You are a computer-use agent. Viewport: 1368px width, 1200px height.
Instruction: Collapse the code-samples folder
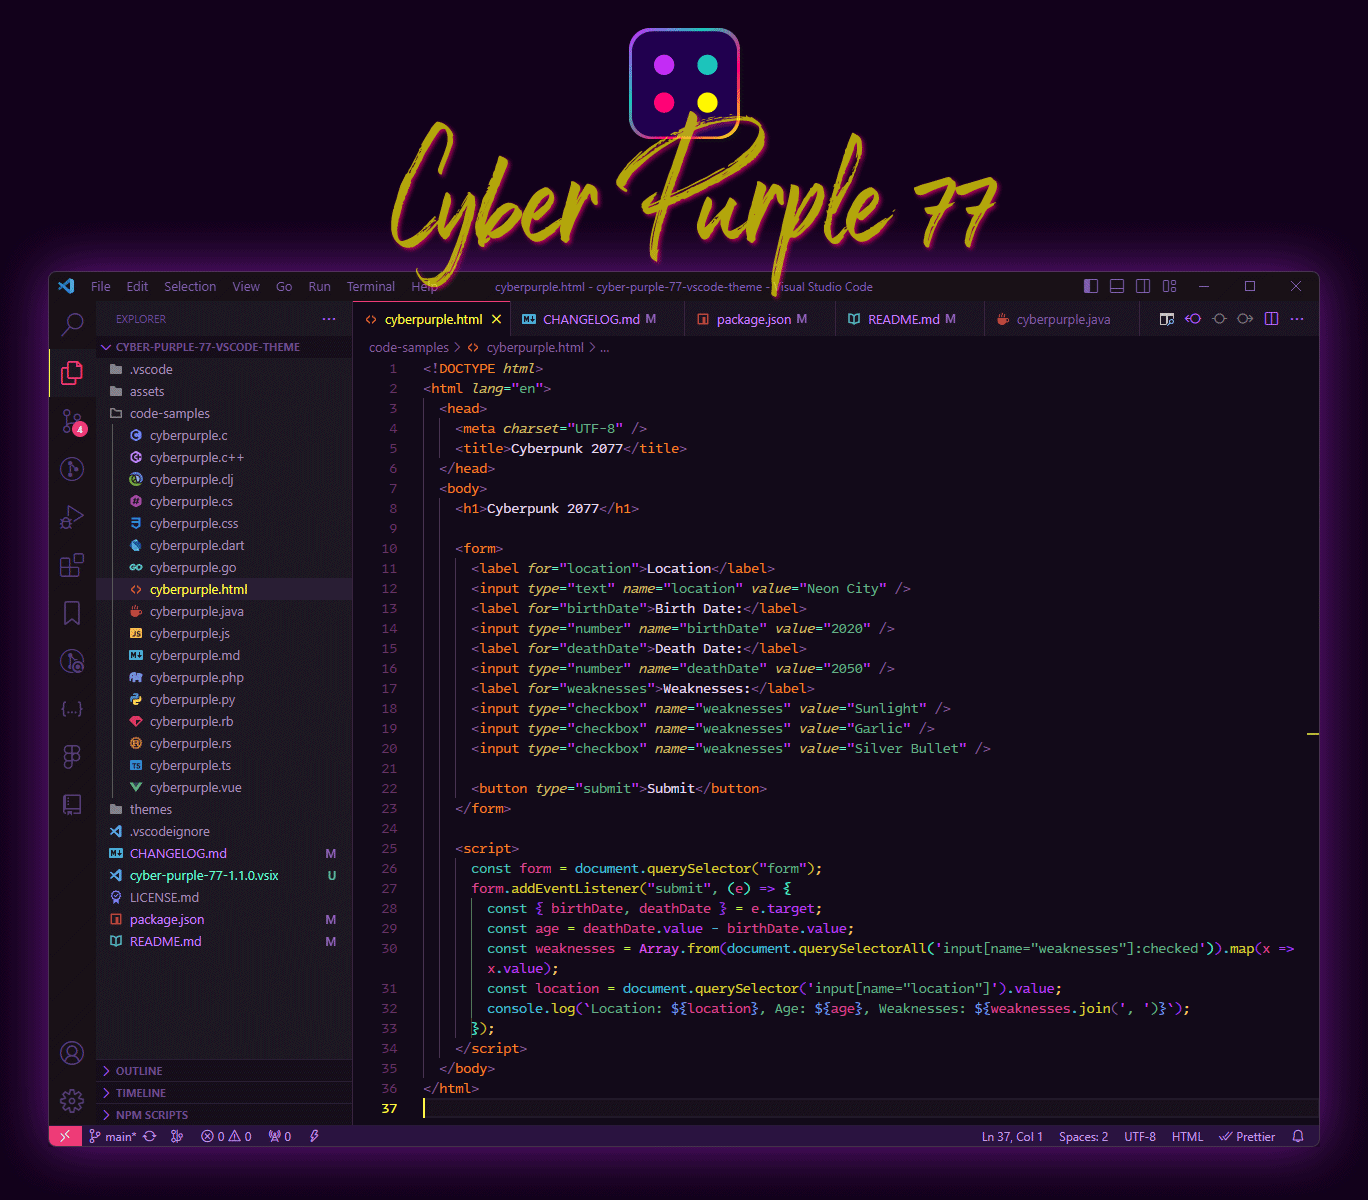pos(224,413)
